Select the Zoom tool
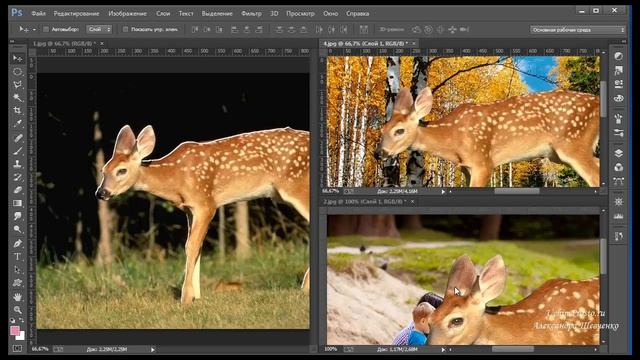640x360 pixels. click(17, 310)
